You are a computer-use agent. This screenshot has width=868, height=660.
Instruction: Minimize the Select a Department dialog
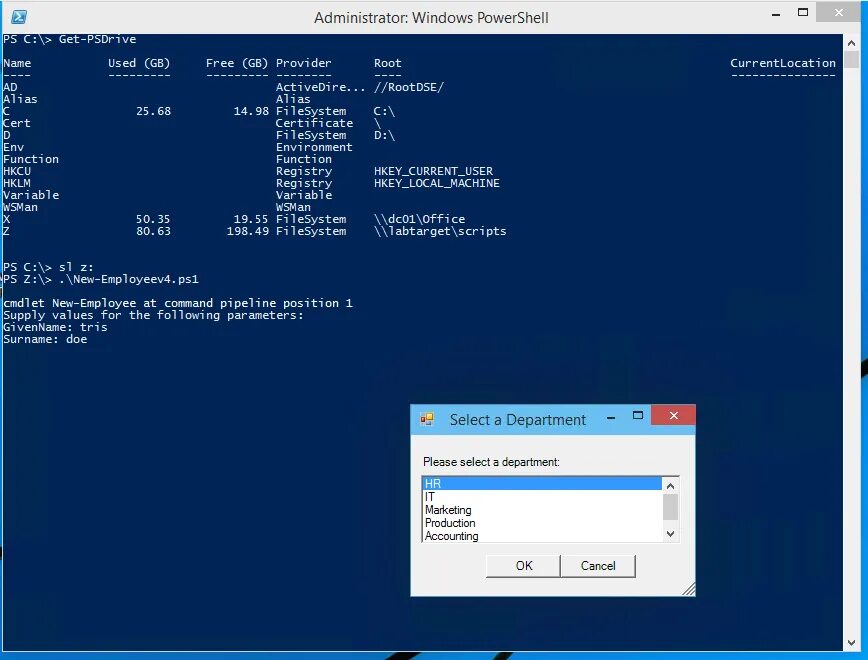click(x=611, y=417)
